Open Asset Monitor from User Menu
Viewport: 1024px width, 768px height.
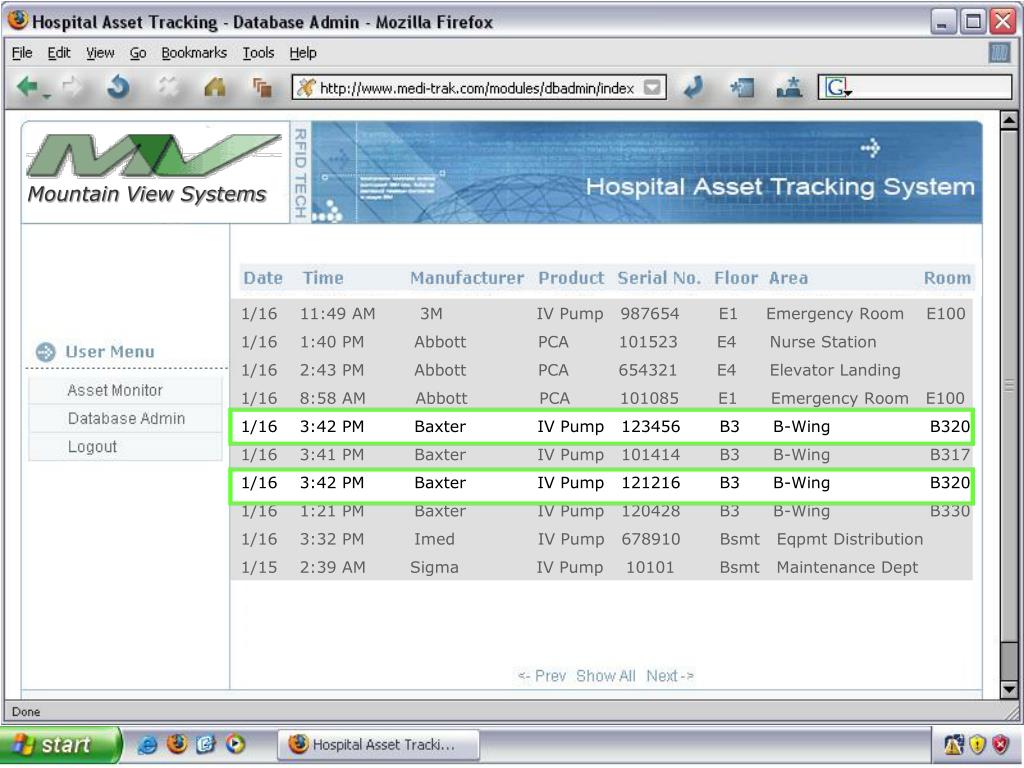pos(125,391)
